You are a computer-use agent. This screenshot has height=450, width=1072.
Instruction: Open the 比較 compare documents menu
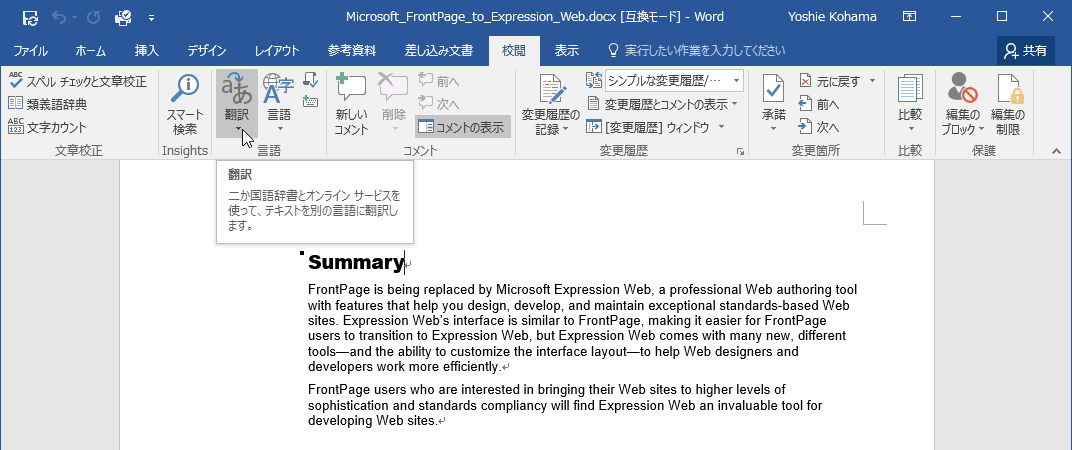pos(910,105)
